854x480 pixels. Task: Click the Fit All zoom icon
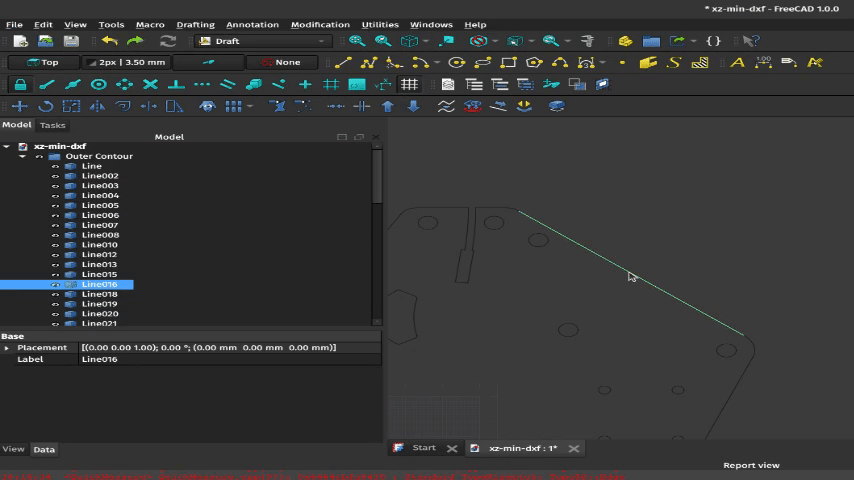pyautogui.click(x=357, y=41)
